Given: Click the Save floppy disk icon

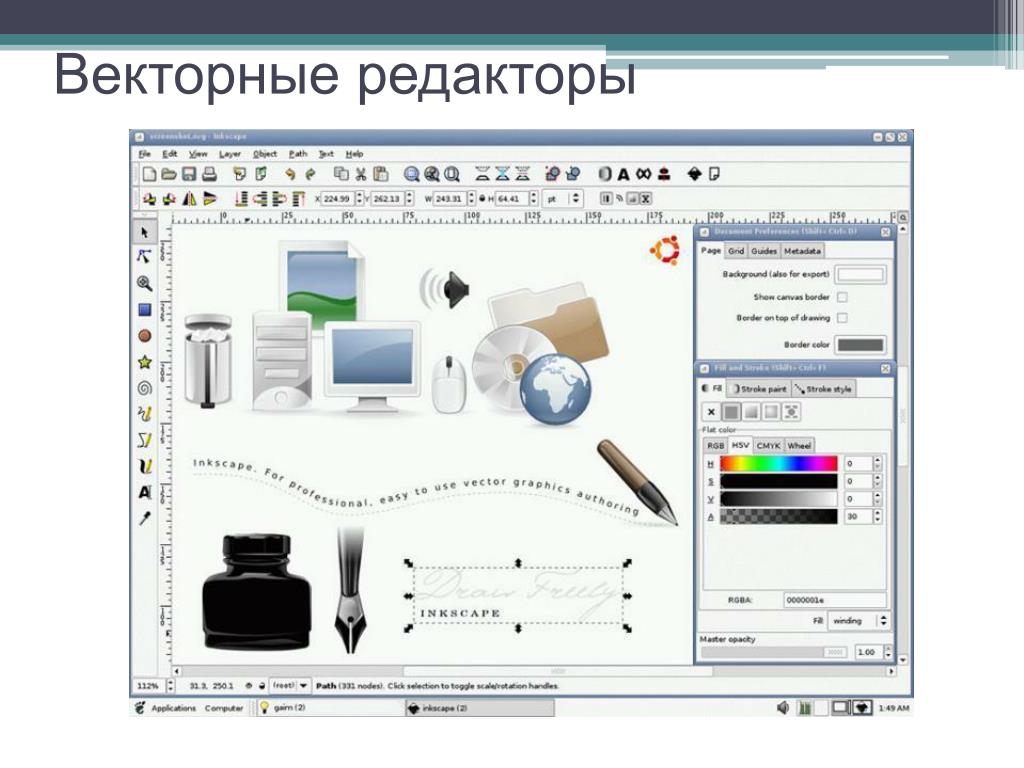Looking at the screenshot, I should [189, 174].
